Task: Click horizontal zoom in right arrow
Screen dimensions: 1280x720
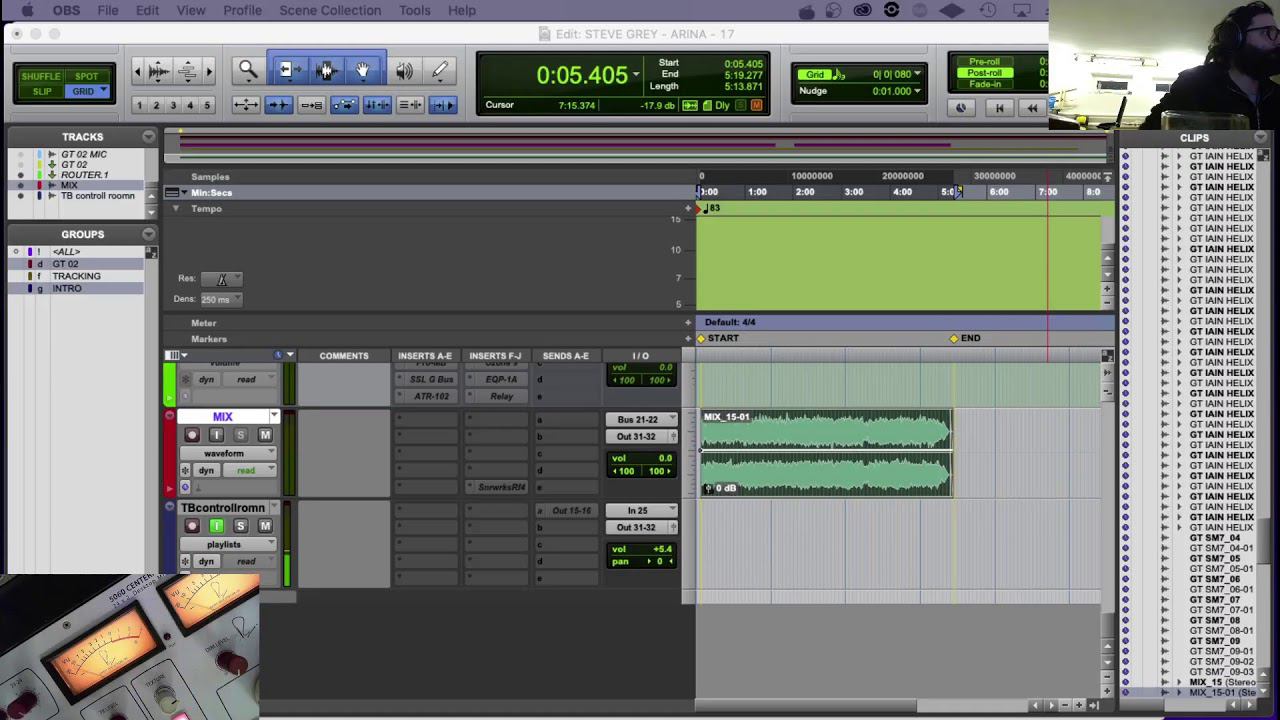Action: 209,70
